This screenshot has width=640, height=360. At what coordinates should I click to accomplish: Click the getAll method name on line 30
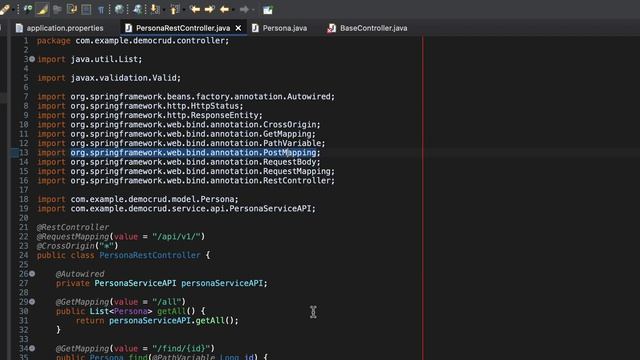tap(171, 311)
